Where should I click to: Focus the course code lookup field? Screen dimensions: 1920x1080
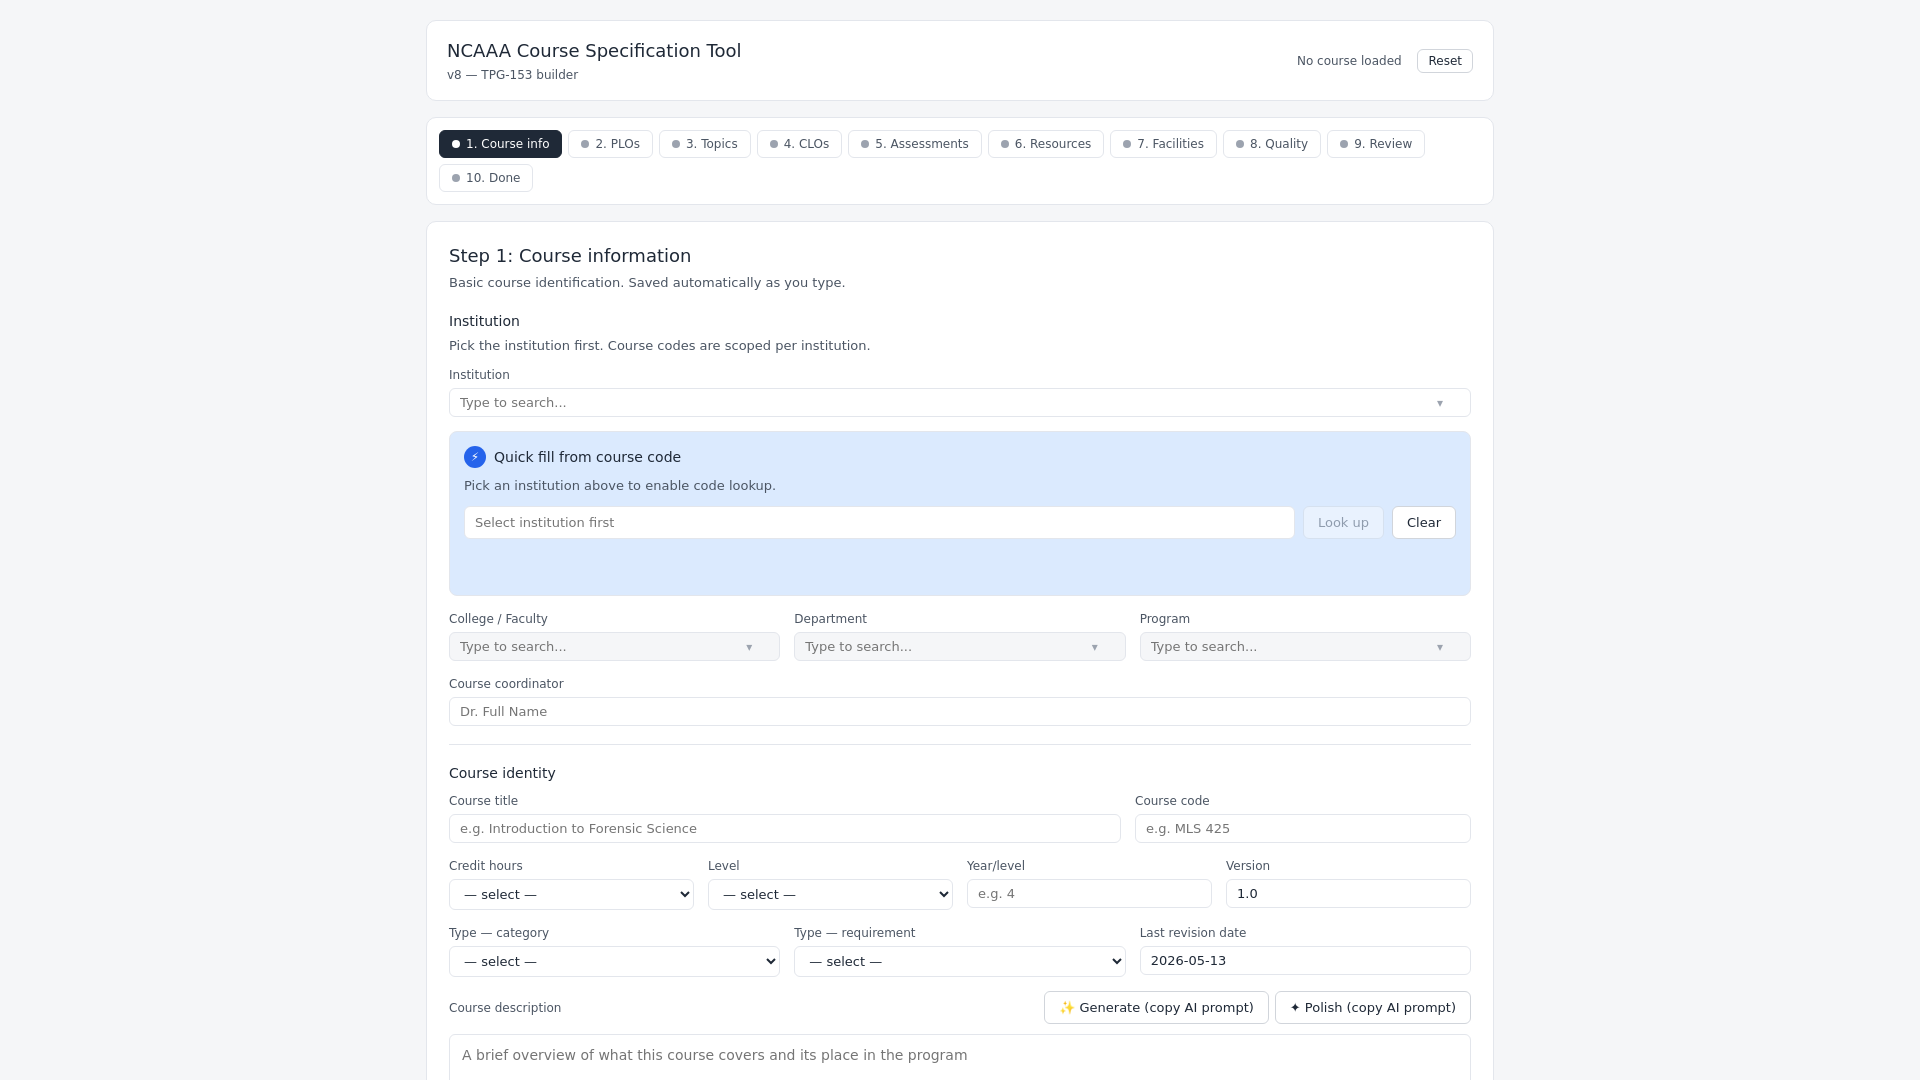click(x=879, y=523)
